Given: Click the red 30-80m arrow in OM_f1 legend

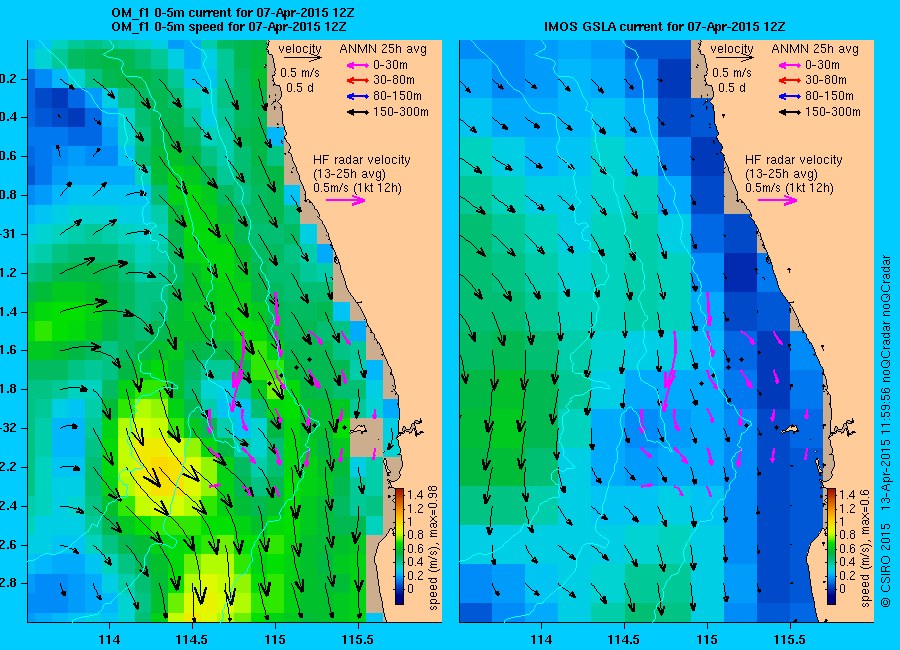Looking at the screenshot, I should [358, 80].
